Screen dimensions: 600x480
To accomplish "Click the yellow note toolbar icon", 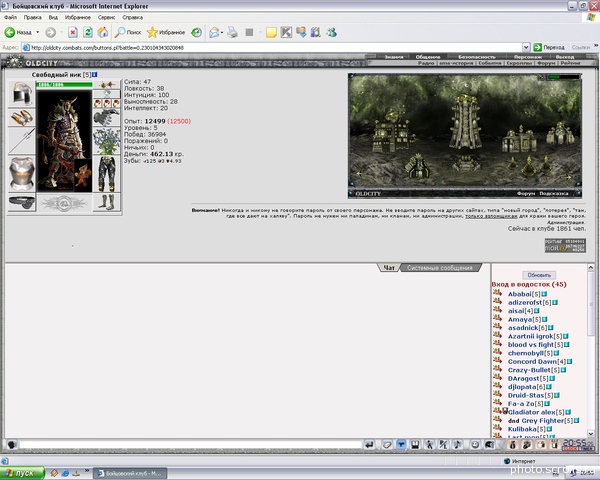I will (271, 33).
